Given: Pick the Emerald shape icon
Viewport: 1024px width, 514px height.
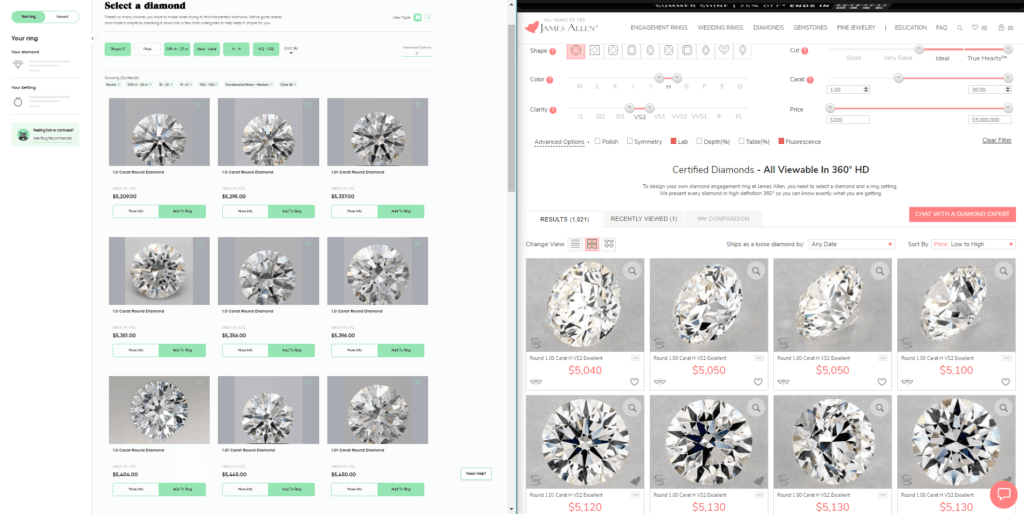Looking at the screenshot, I should [632, 50].
